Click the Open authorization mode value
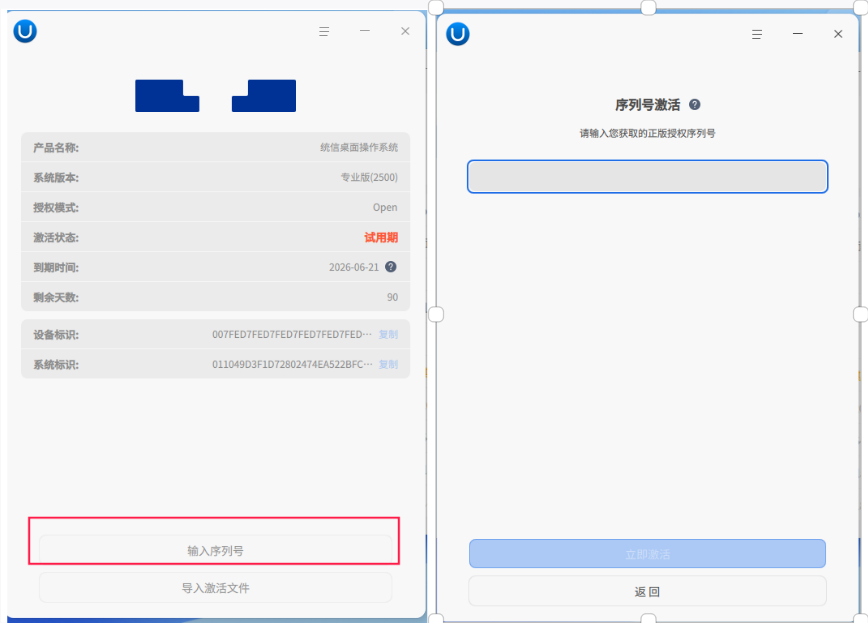The width and height of the screenshot is (868, 623). coord(385,208)
